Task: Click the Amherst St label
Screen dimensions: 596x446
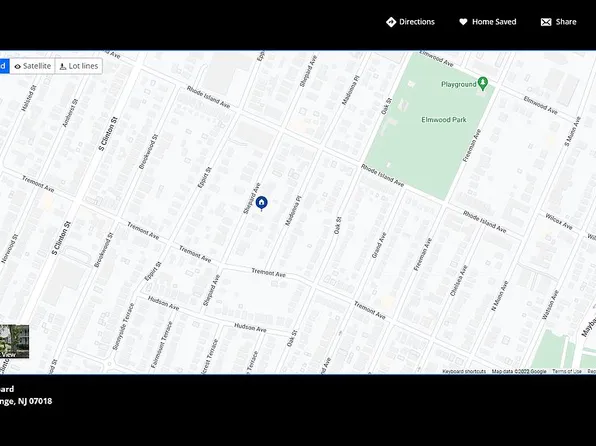Action: 70,113
